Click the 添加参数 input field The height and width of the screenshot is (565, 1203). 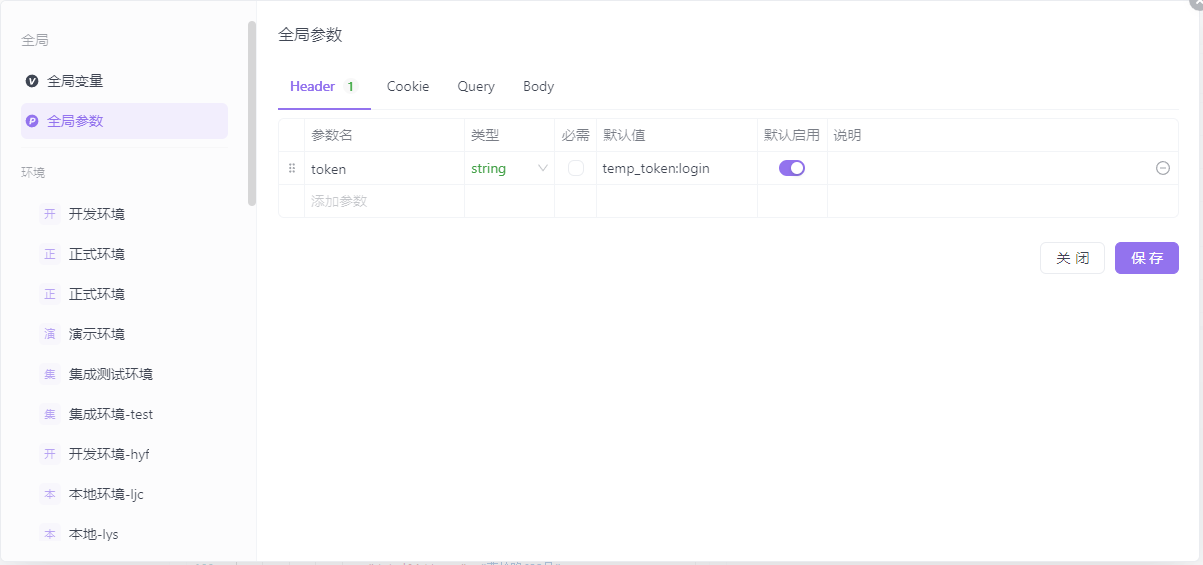(385, 201)
